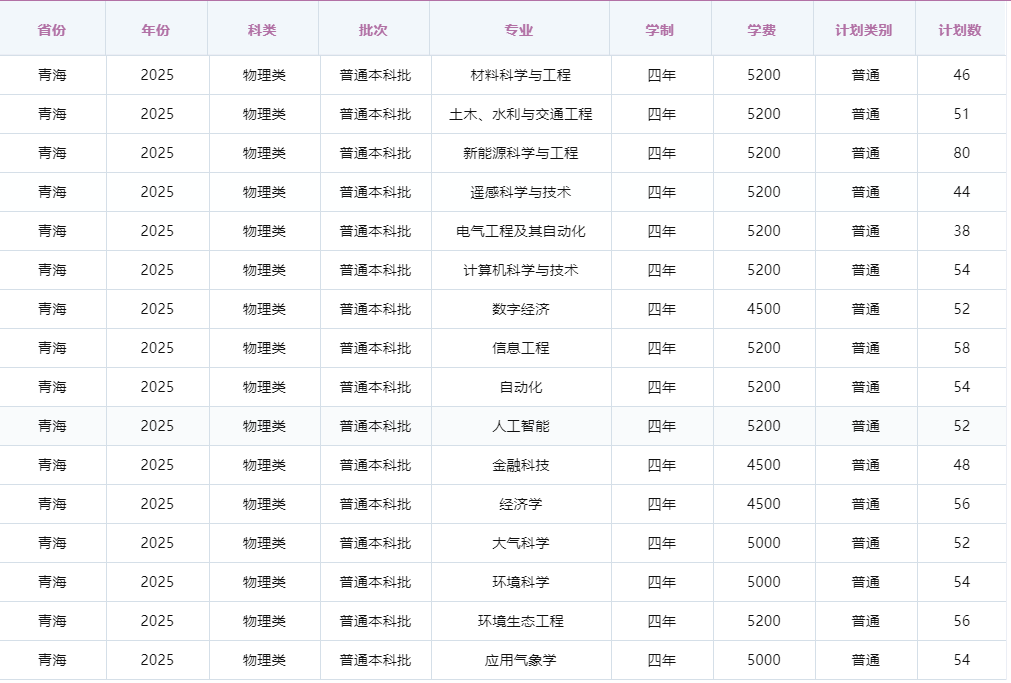The image size is (1011, 683).
Task: Click the 数字经济 major cell
Action: tap(520, 309)
